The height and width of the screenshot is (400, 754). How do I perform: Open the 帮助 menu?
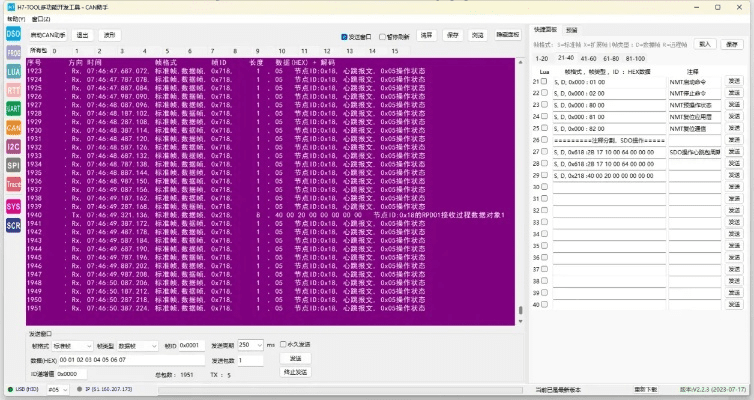pyautogui.click(x=16, y=19)
